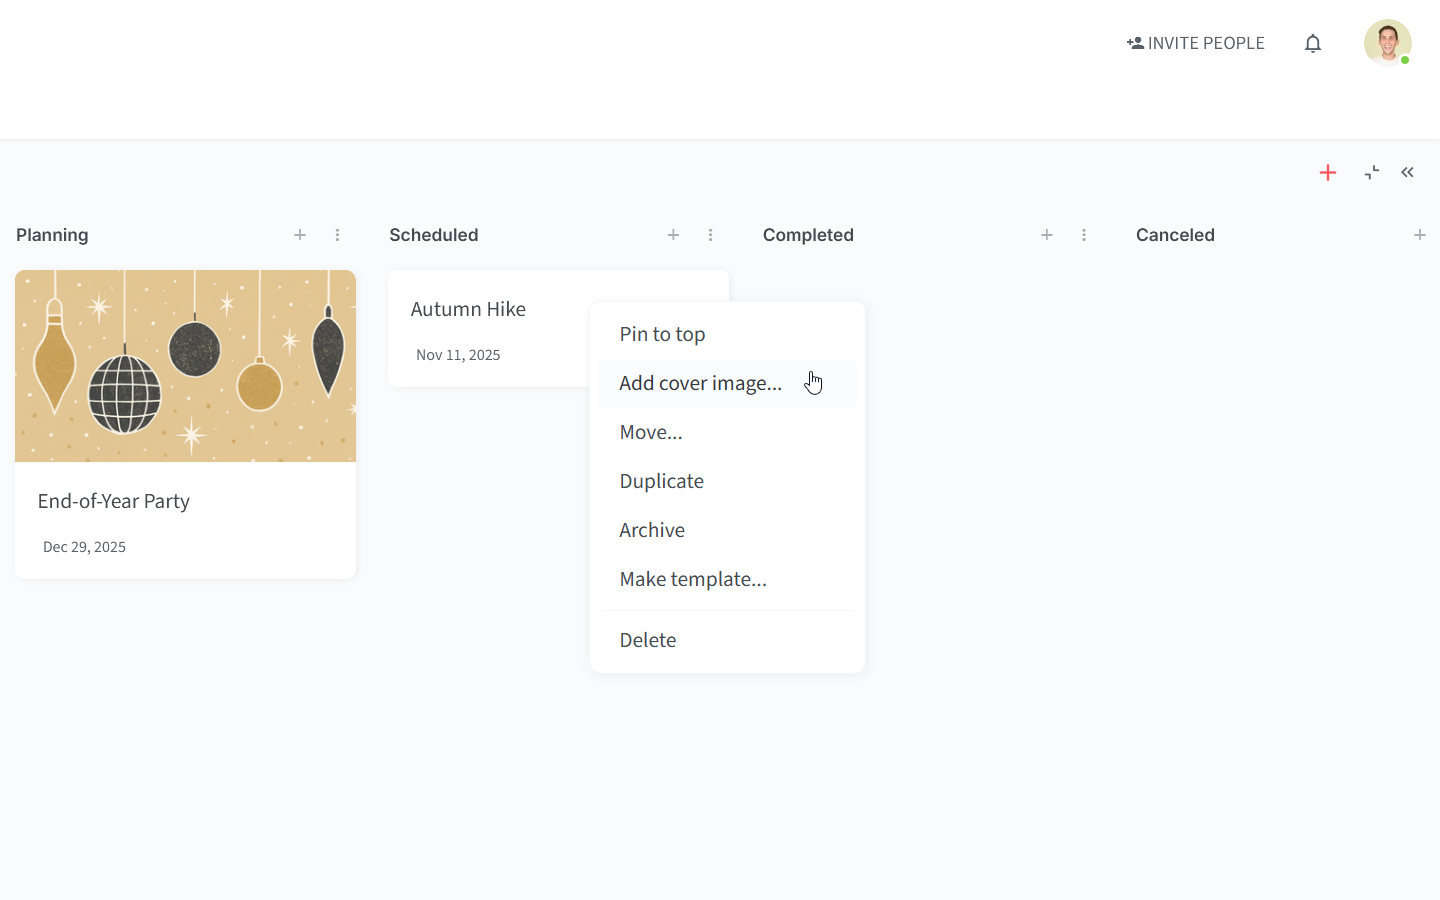This screenshot has width=1440, height=900.
Task: Add a card to the Planning column
Action: click(300, 235)
